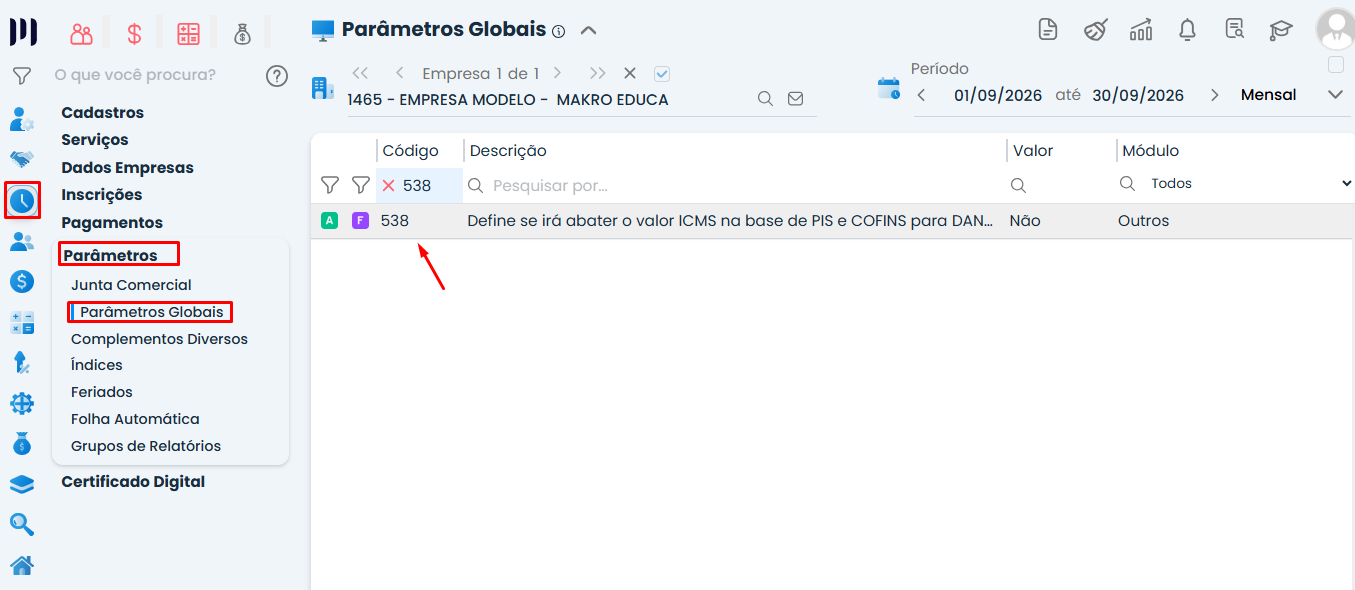This screenshot has height=590, width=1355.
Task: Open Junta Comercial submenu item
Action: 131,285
